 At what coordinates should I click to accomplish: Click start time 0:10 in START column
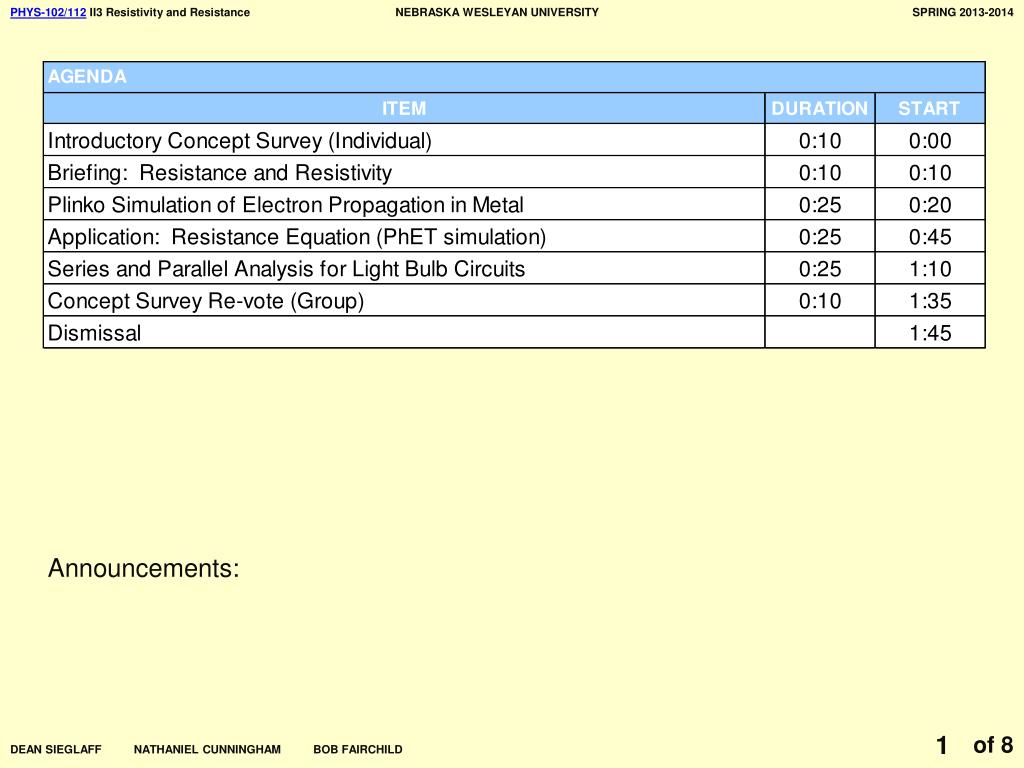930,172
